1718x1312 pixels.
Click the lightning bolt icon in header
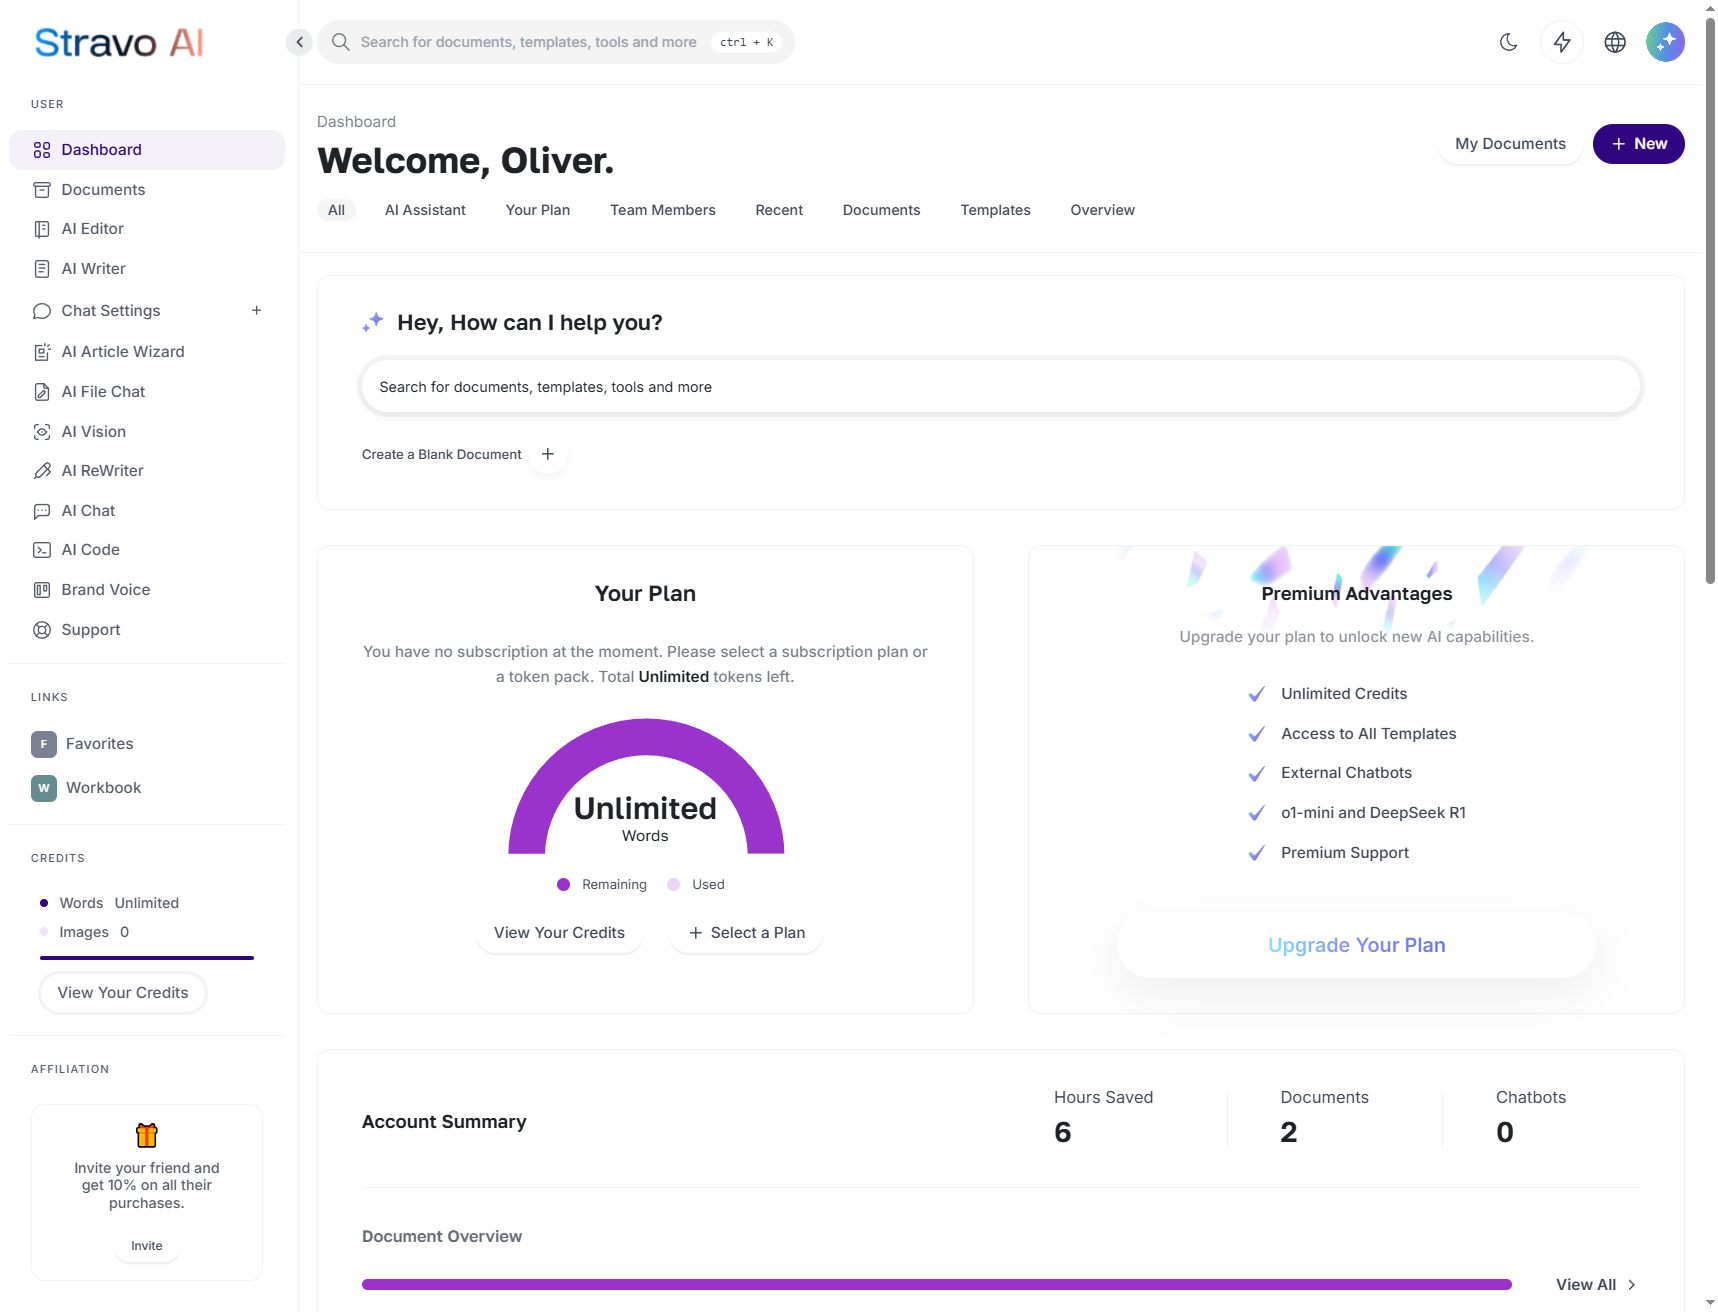click(x=1561, y=42)
